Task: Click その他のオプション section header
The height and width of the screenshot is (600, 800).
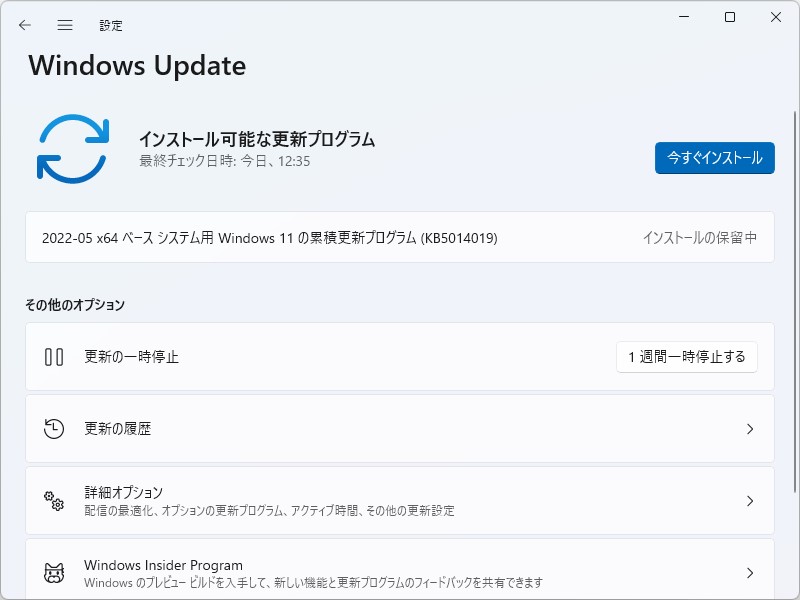Action: (74, 305)
